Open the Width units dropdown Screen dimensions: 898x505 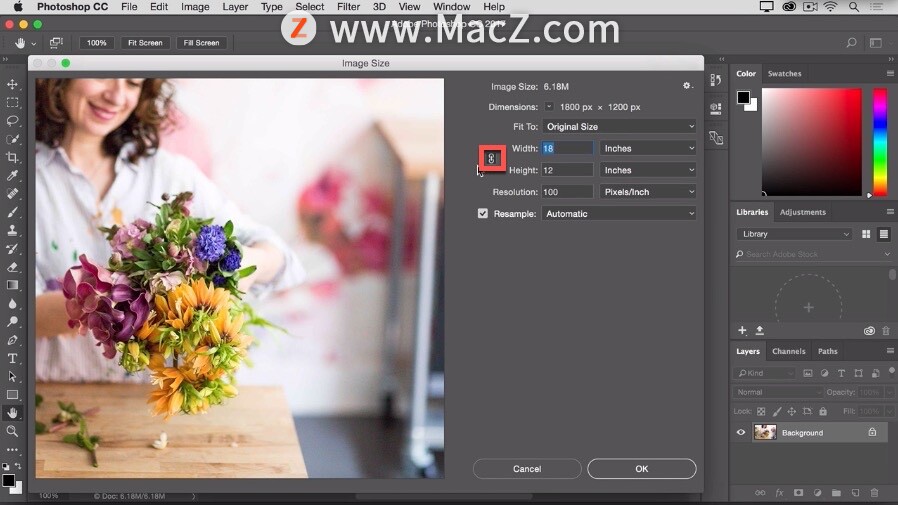(648, 148)
